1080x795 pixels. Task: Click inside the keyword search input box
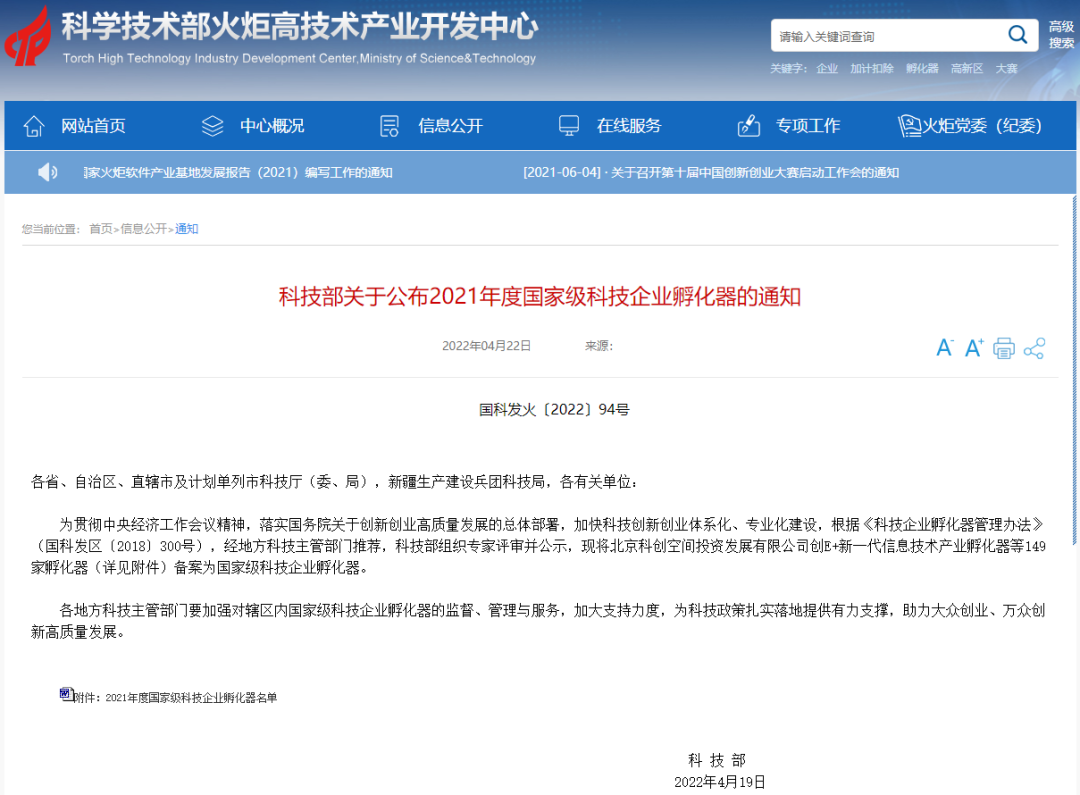click(x=880, y=34)
